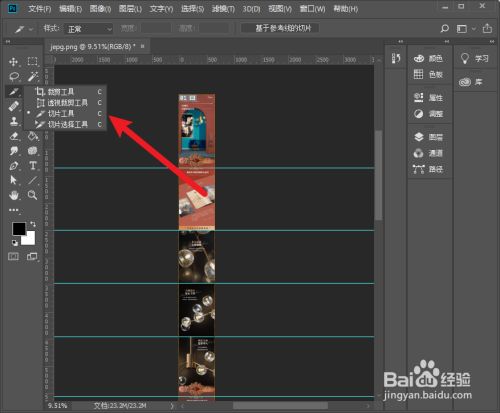Viewport: 500px width, 413px height.
Task: Reset default foreground and background colors
Action: pos(15,243)
